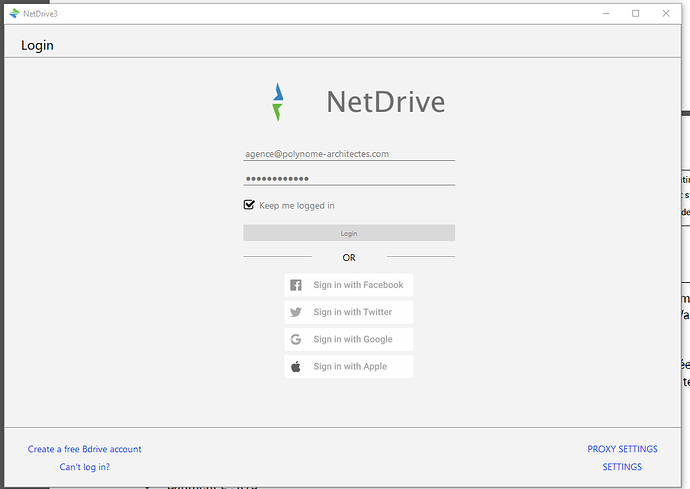Open PROXY SETTINGS
Viewport: 690px width, 489px height.
(622, 449)
